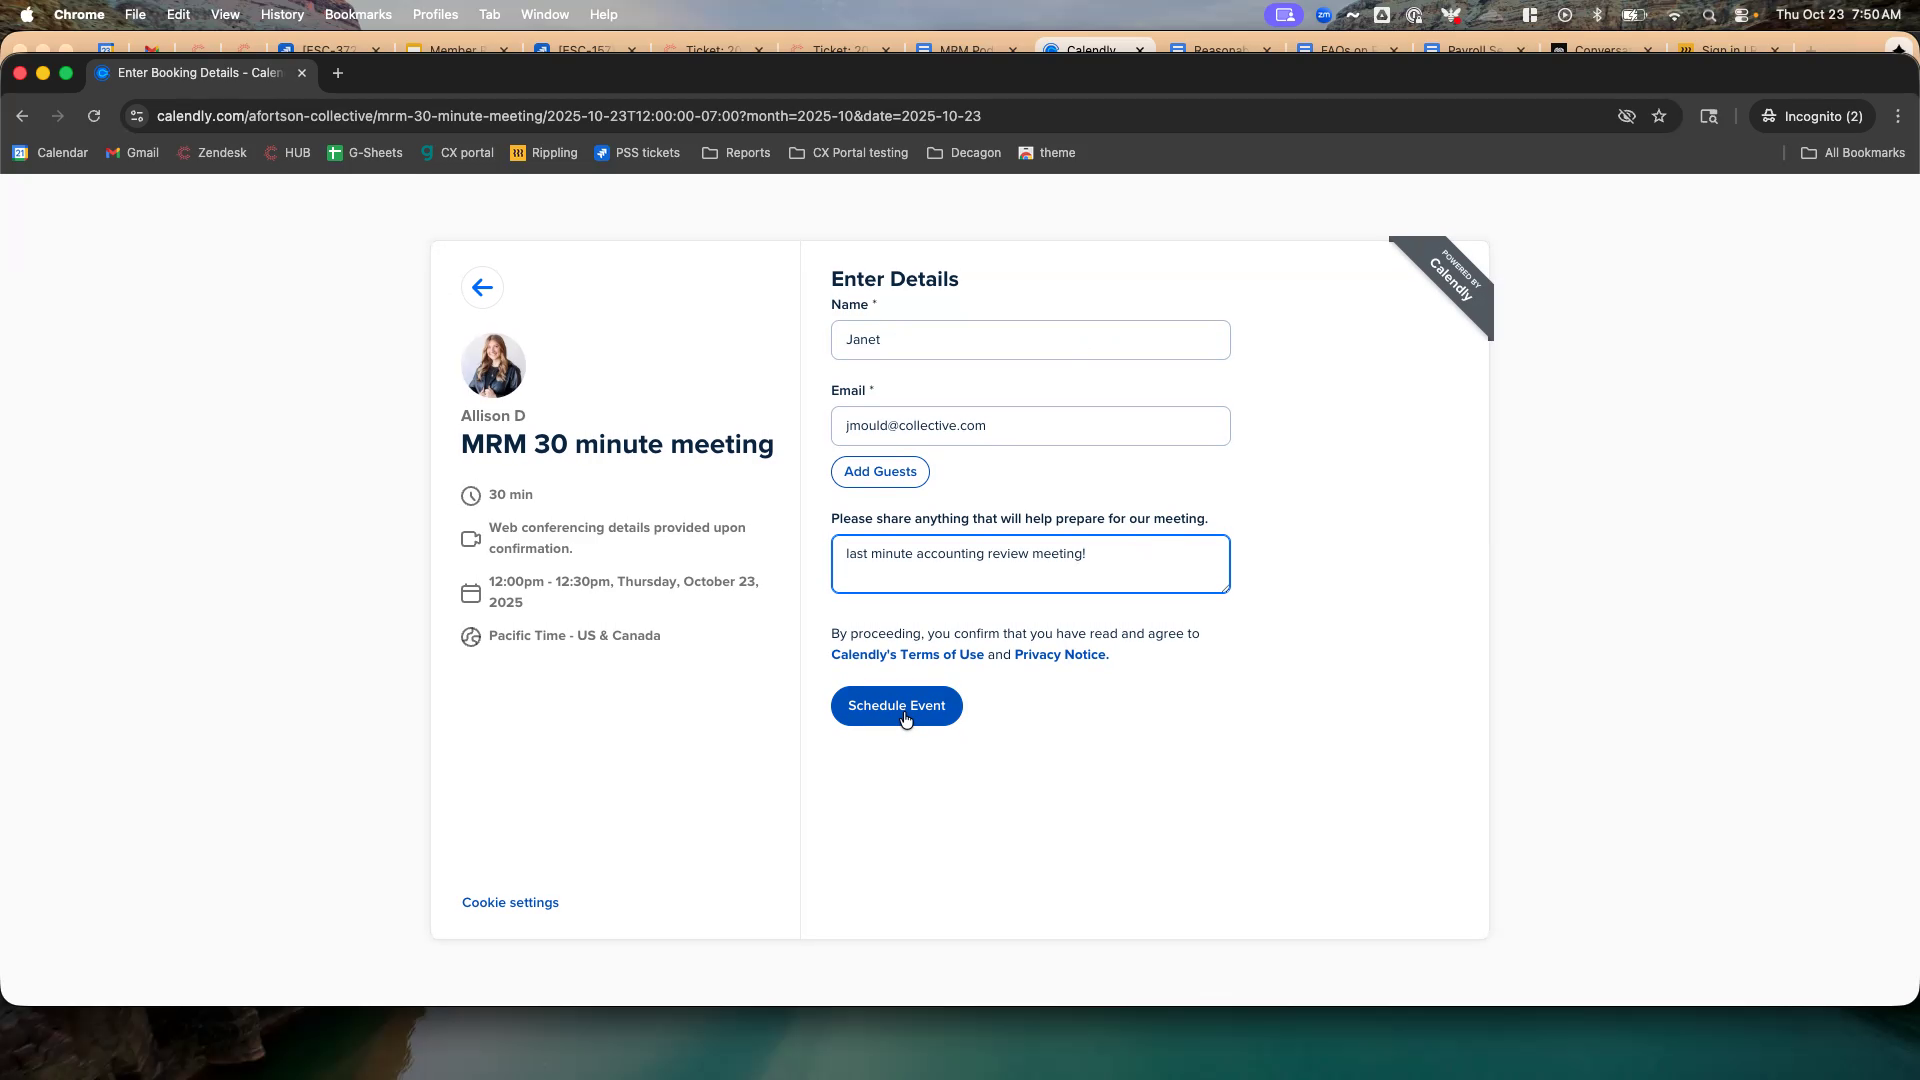Viewport: 1920px width, 1080px height.
Task: Open the Zendesk bookmark
Action: tap(211, 153)
